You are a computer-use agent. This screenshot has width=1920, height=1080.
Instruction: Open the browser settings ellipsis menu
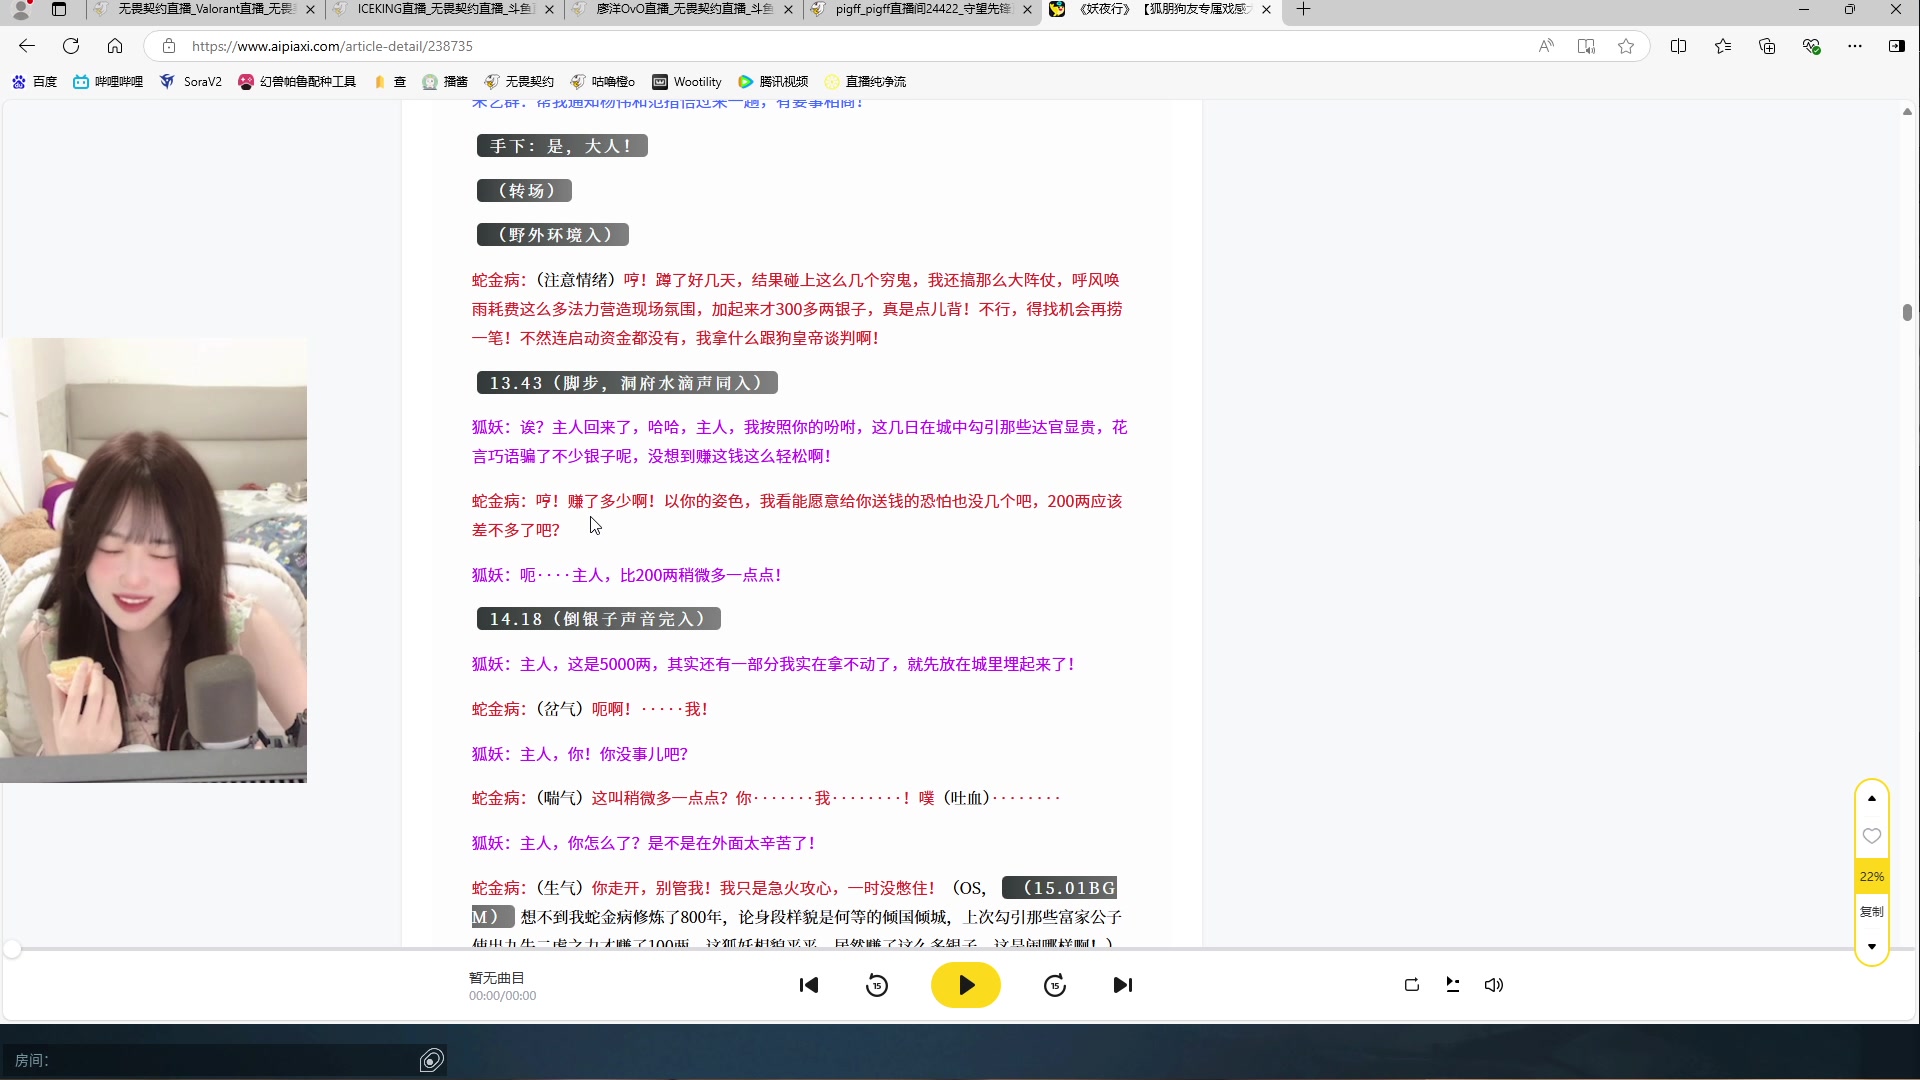point(1855,46)
